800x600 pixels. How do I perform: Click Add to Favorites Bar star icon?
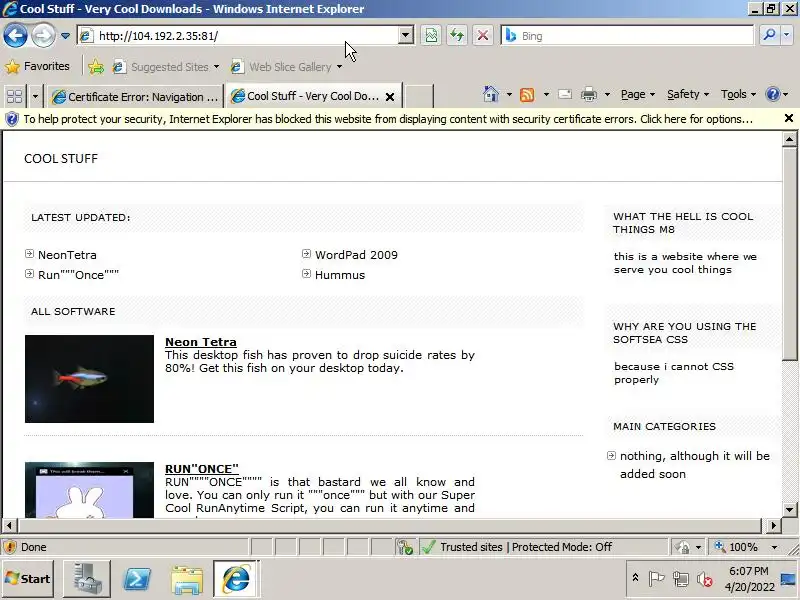click(x=96, y=67)
